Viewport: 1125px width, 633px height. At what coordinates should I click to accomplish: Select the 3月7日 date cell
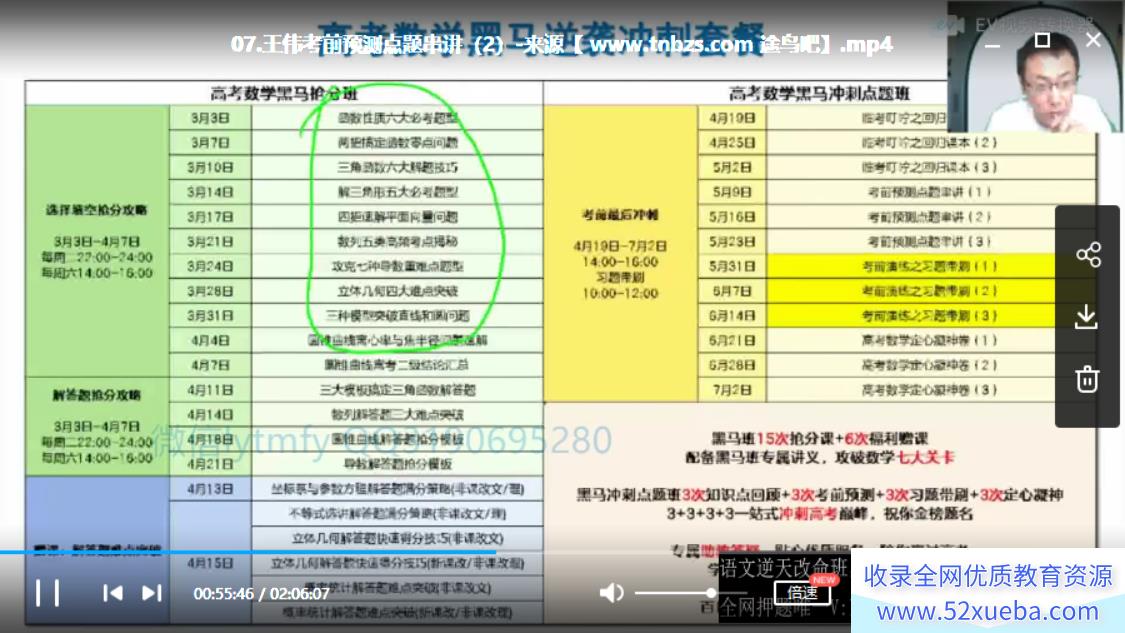point(210,143)
